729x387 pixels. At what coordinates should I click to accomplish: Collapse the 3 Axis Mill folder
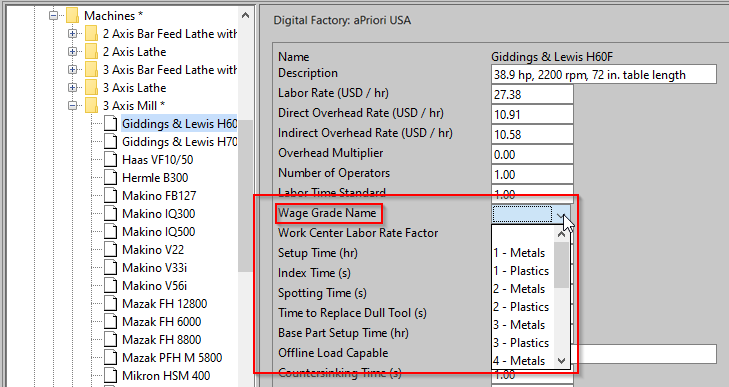click(72, 106)
